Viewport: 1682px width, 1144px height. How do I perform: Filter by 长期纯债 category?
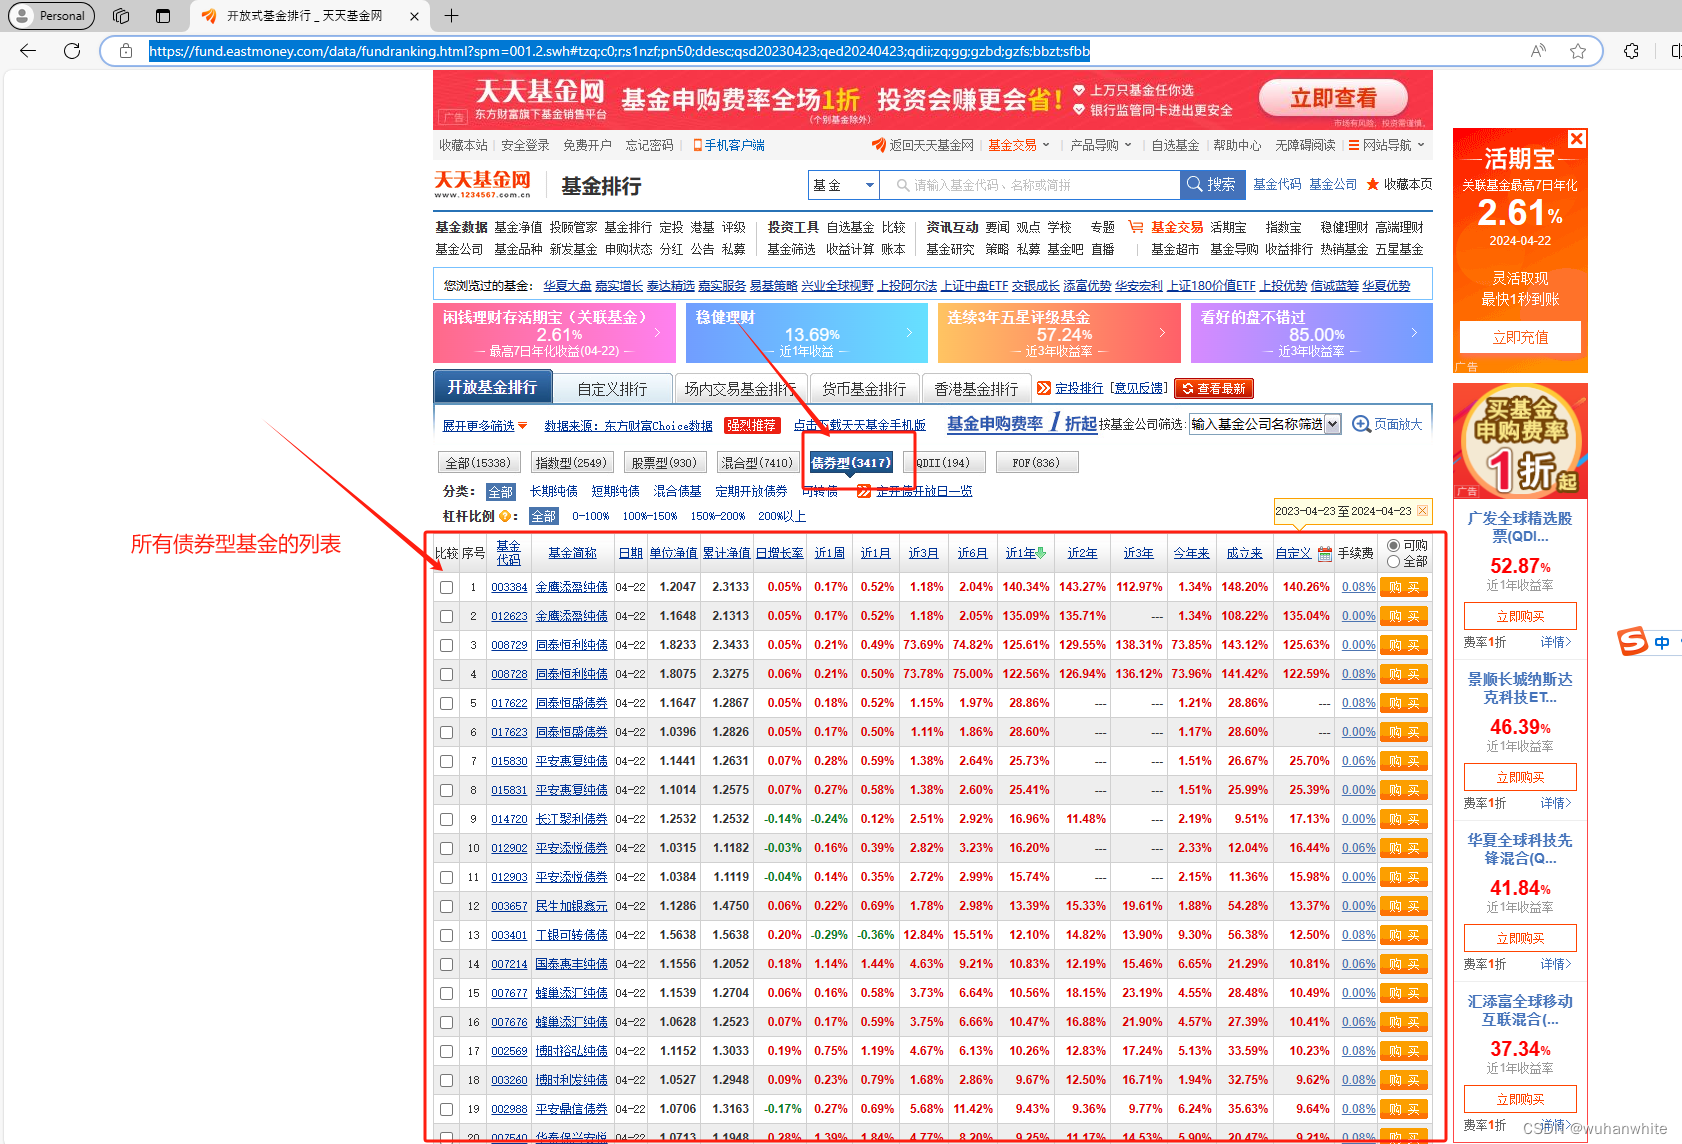pyautogui.click(x=554, y=491)
